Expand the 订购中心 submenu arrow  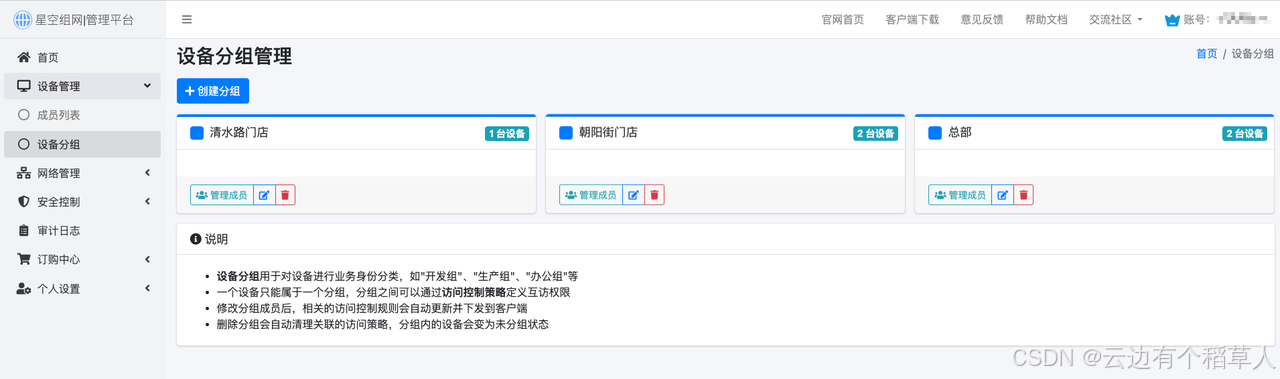(148, 259)
